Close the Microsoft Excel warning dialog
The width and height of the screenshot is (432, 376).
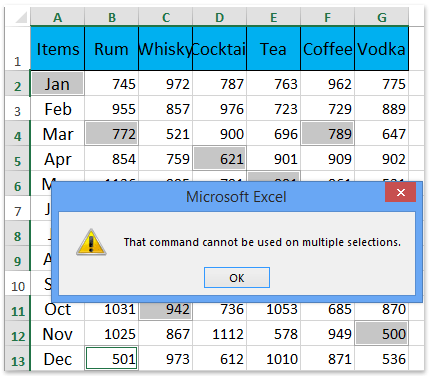[x=400, y=192]
